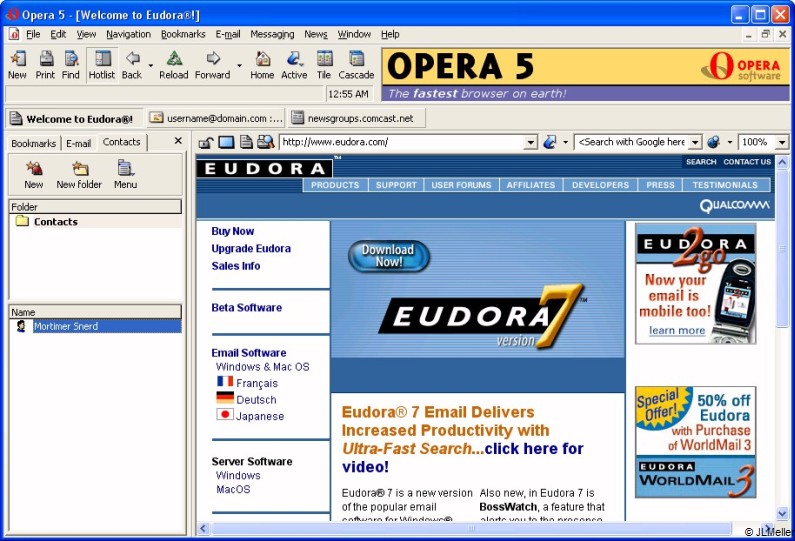Open the contacts panel Menu icon

click(x=125, y=174)
